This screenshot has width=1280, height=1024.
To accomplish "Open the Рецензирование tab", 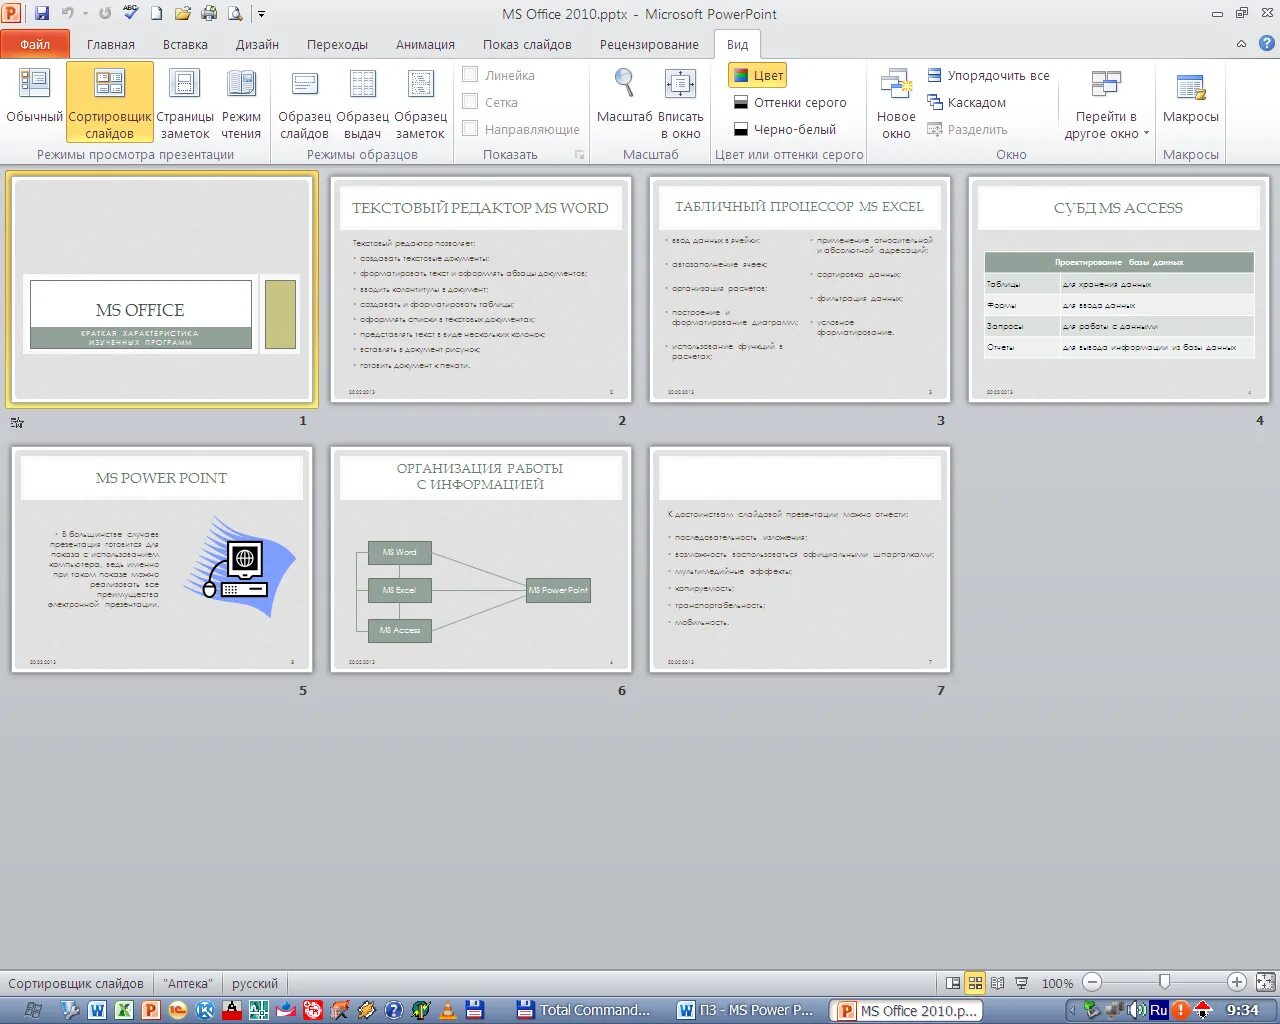I will click(649, 44).
